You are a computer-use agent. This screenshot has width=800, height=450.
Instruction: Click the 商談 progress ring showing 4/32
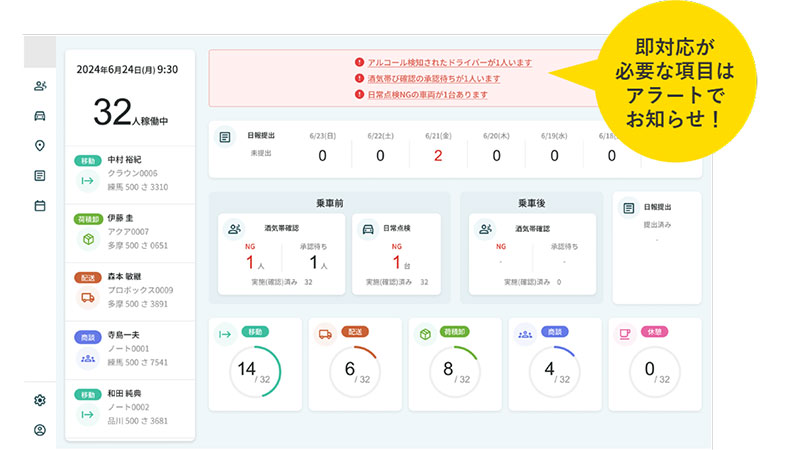point(555,371)
